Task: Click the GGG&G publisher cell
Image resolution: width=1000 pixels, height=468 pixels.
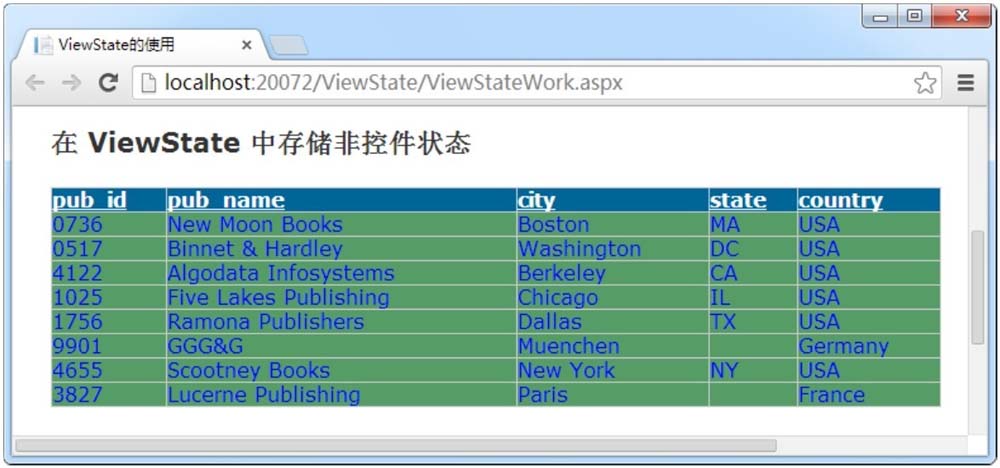Action: [341, 346]
